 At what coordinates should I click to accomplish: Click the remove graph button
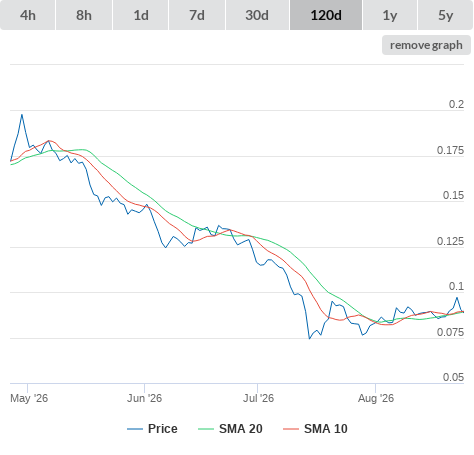point(426,45)
